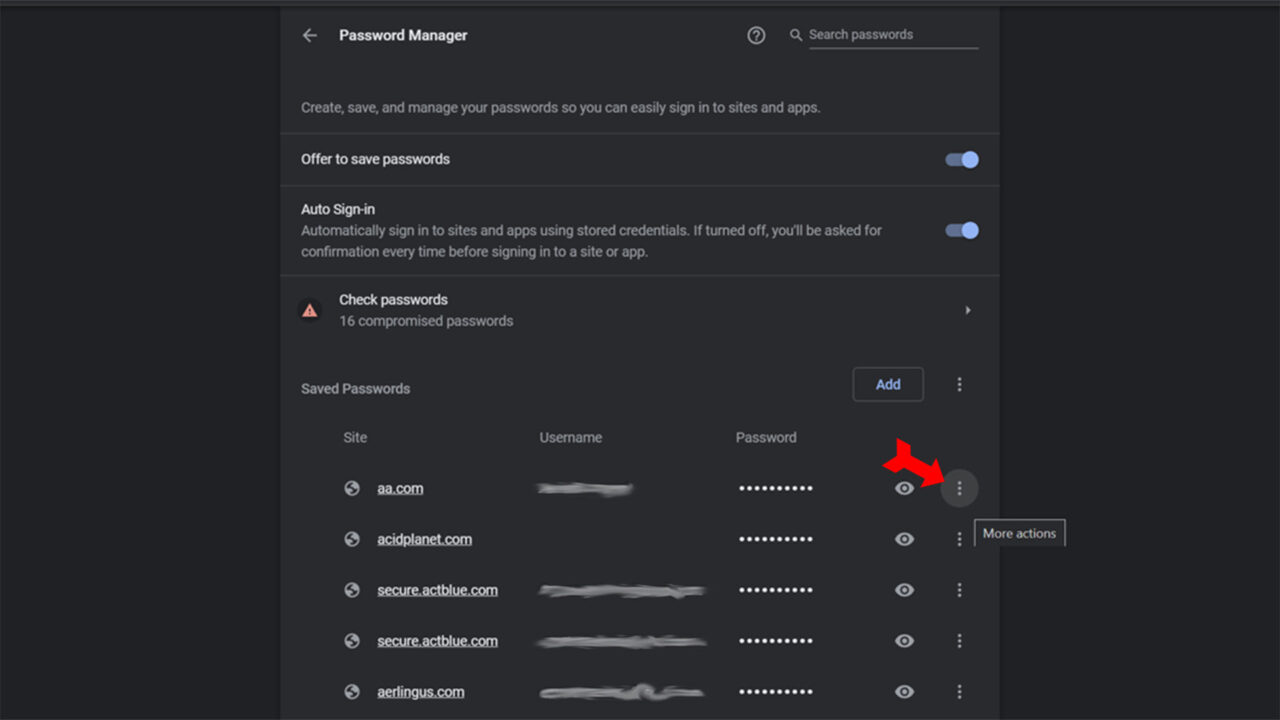The width and height of the screenshot is (1280, 720).
Task: Open More actions for aa.com password
Action: pyautogui.click(x=959, y=488)
